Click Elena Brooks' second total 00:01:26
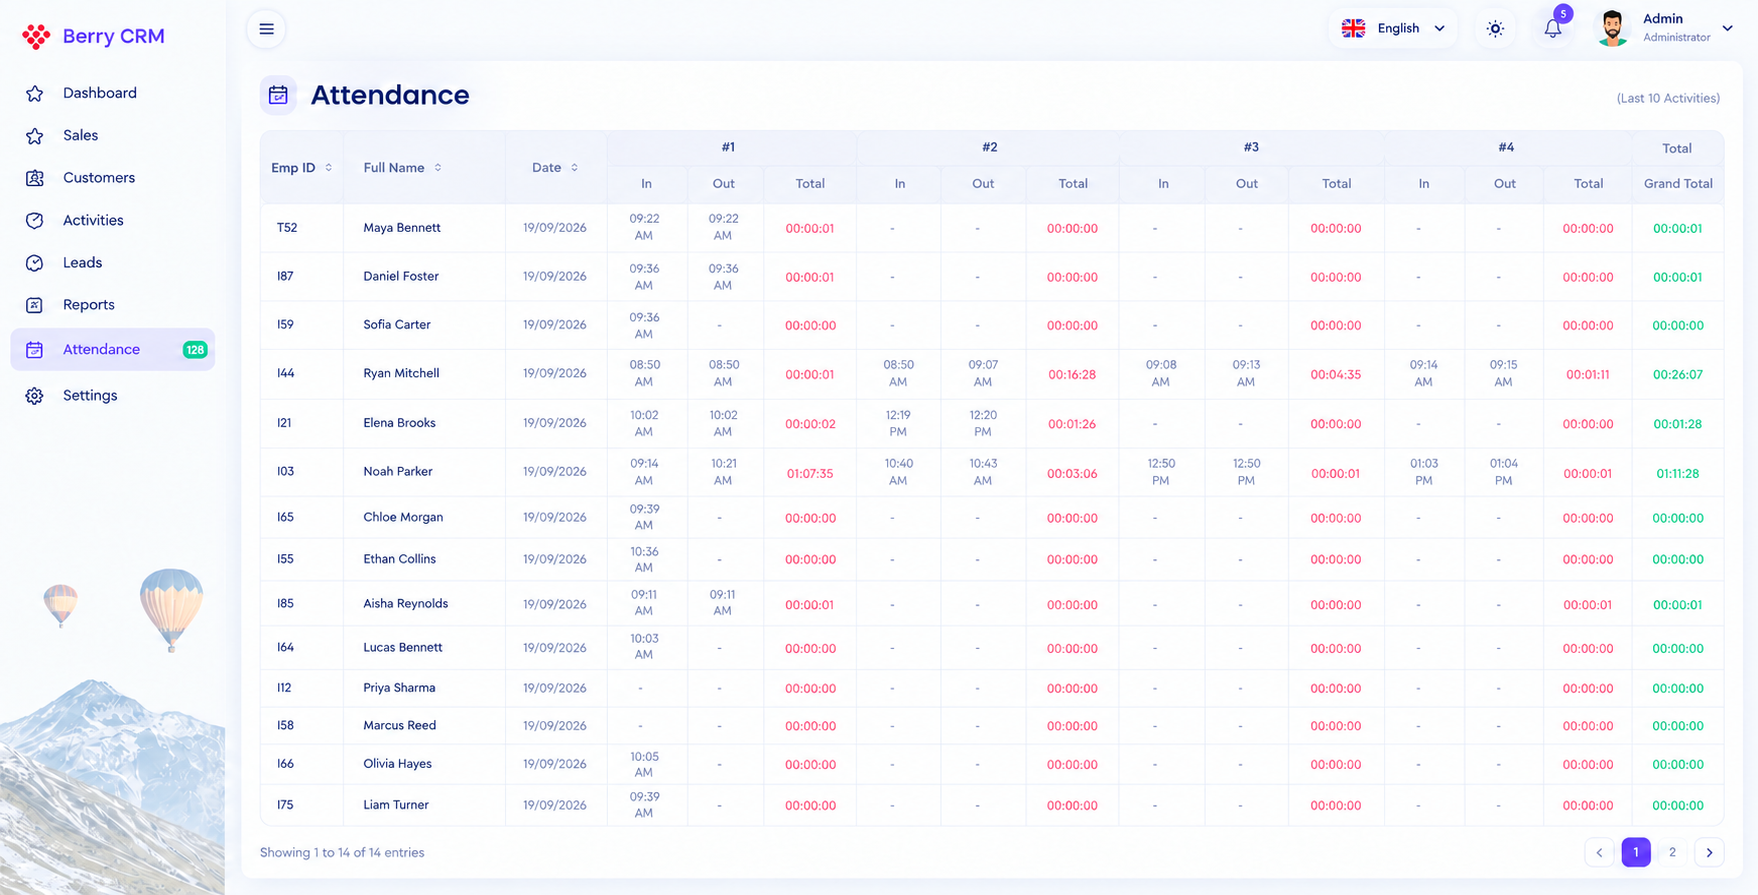Image resolution: width=1758 pixels, height=895 pixels. pos(1071,424)
